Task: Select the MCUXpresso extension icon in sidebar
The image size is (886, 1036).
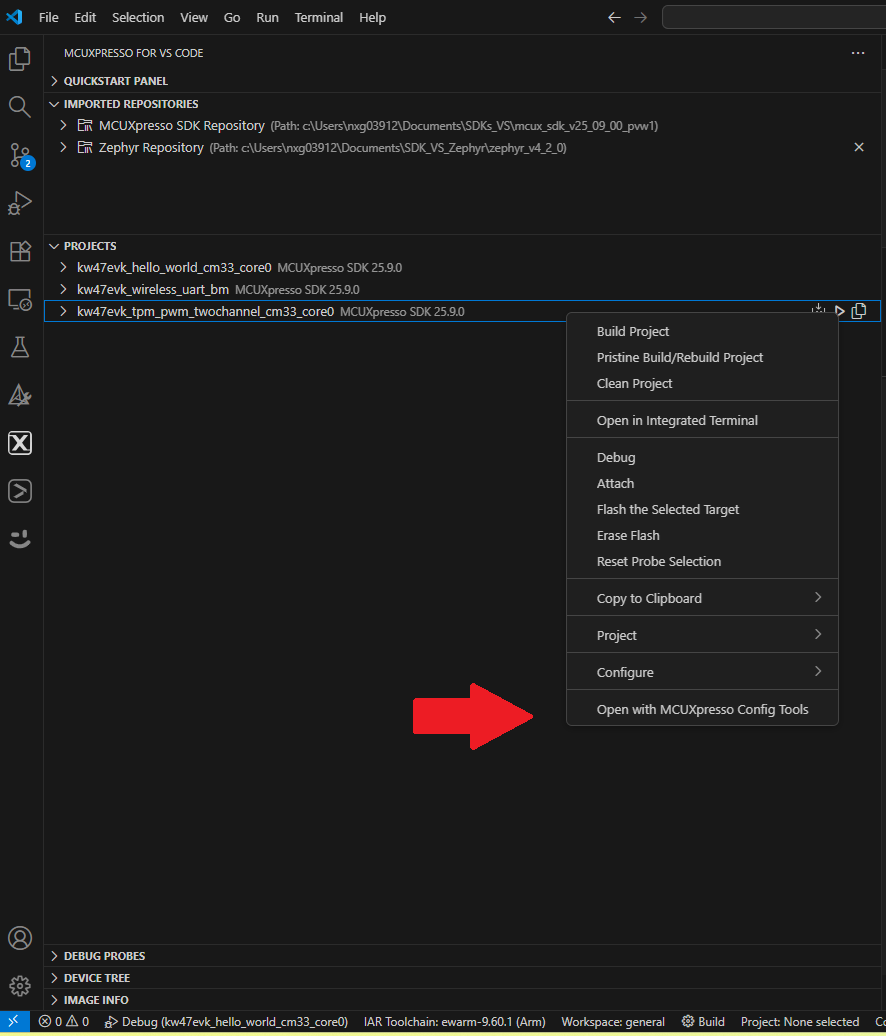Action: pyautogui.click(x=20, y=443)
